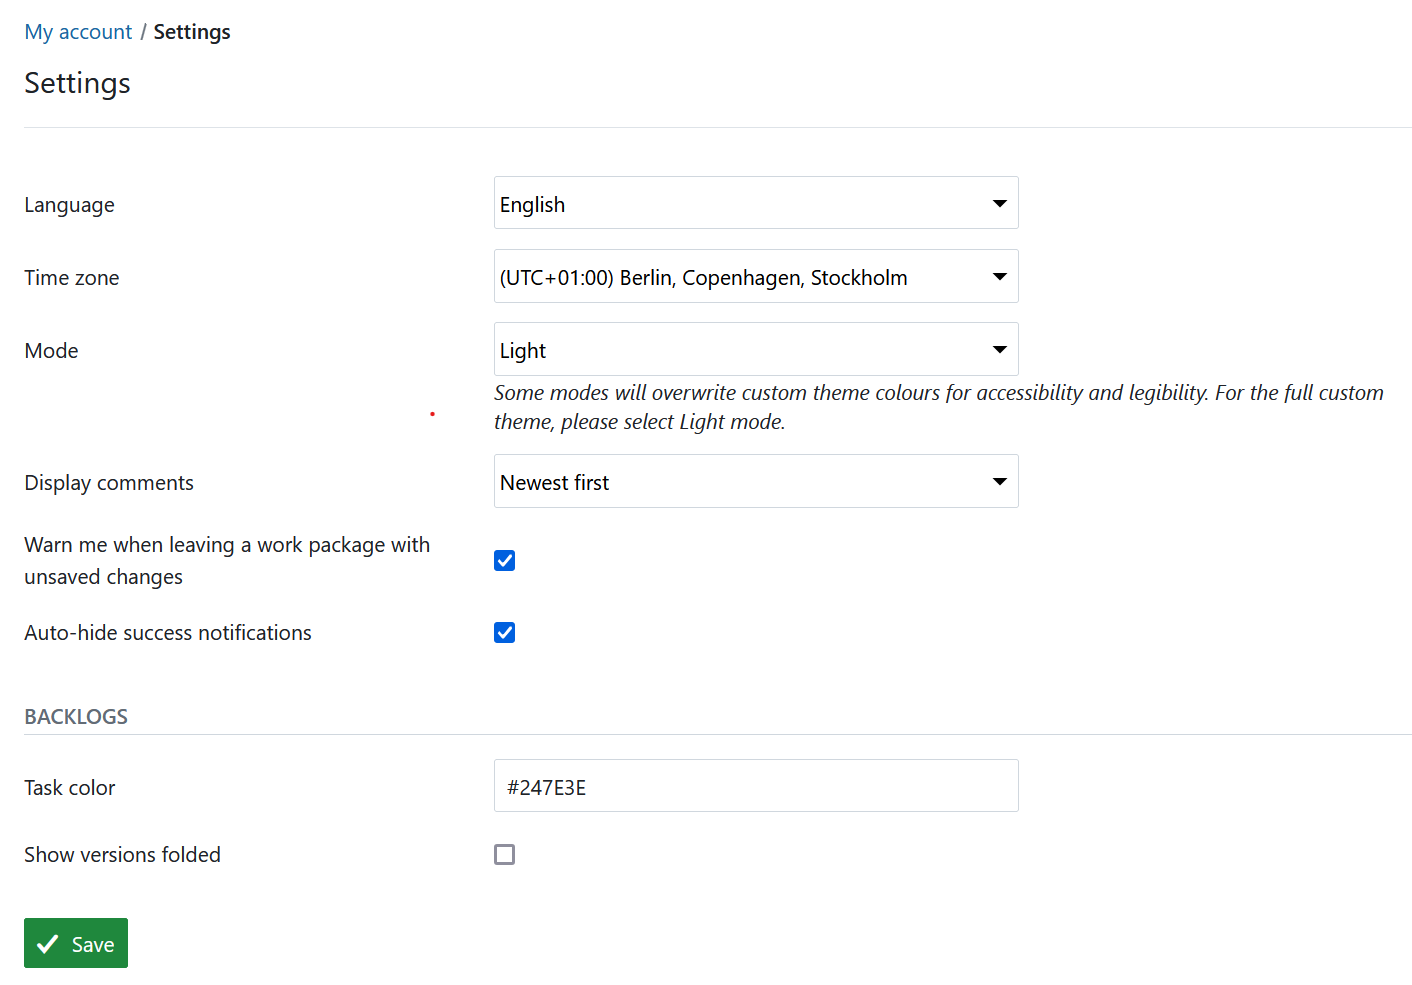The width and height of the screenshot is (1412, 985).
Task: Click the Language field label
Action: point(69,205)
